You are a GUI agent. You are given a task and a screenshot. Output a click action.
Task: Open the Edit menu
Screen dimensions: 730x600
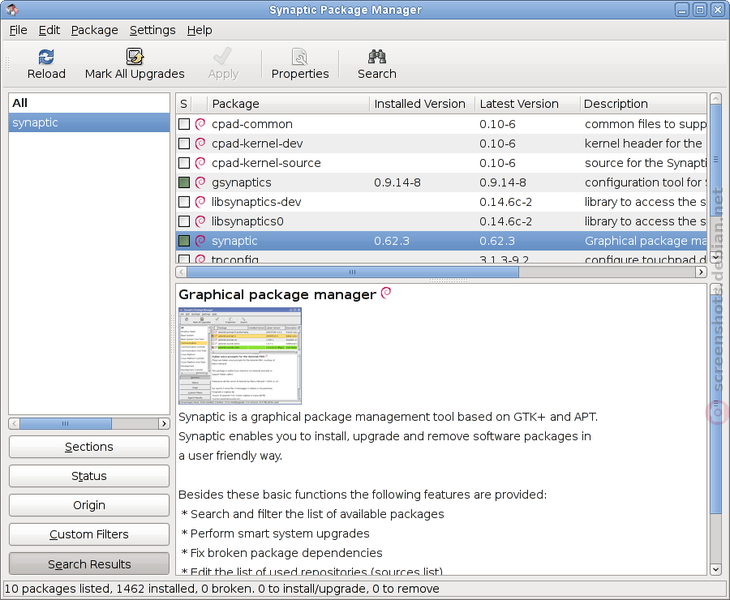click(49, 30)
